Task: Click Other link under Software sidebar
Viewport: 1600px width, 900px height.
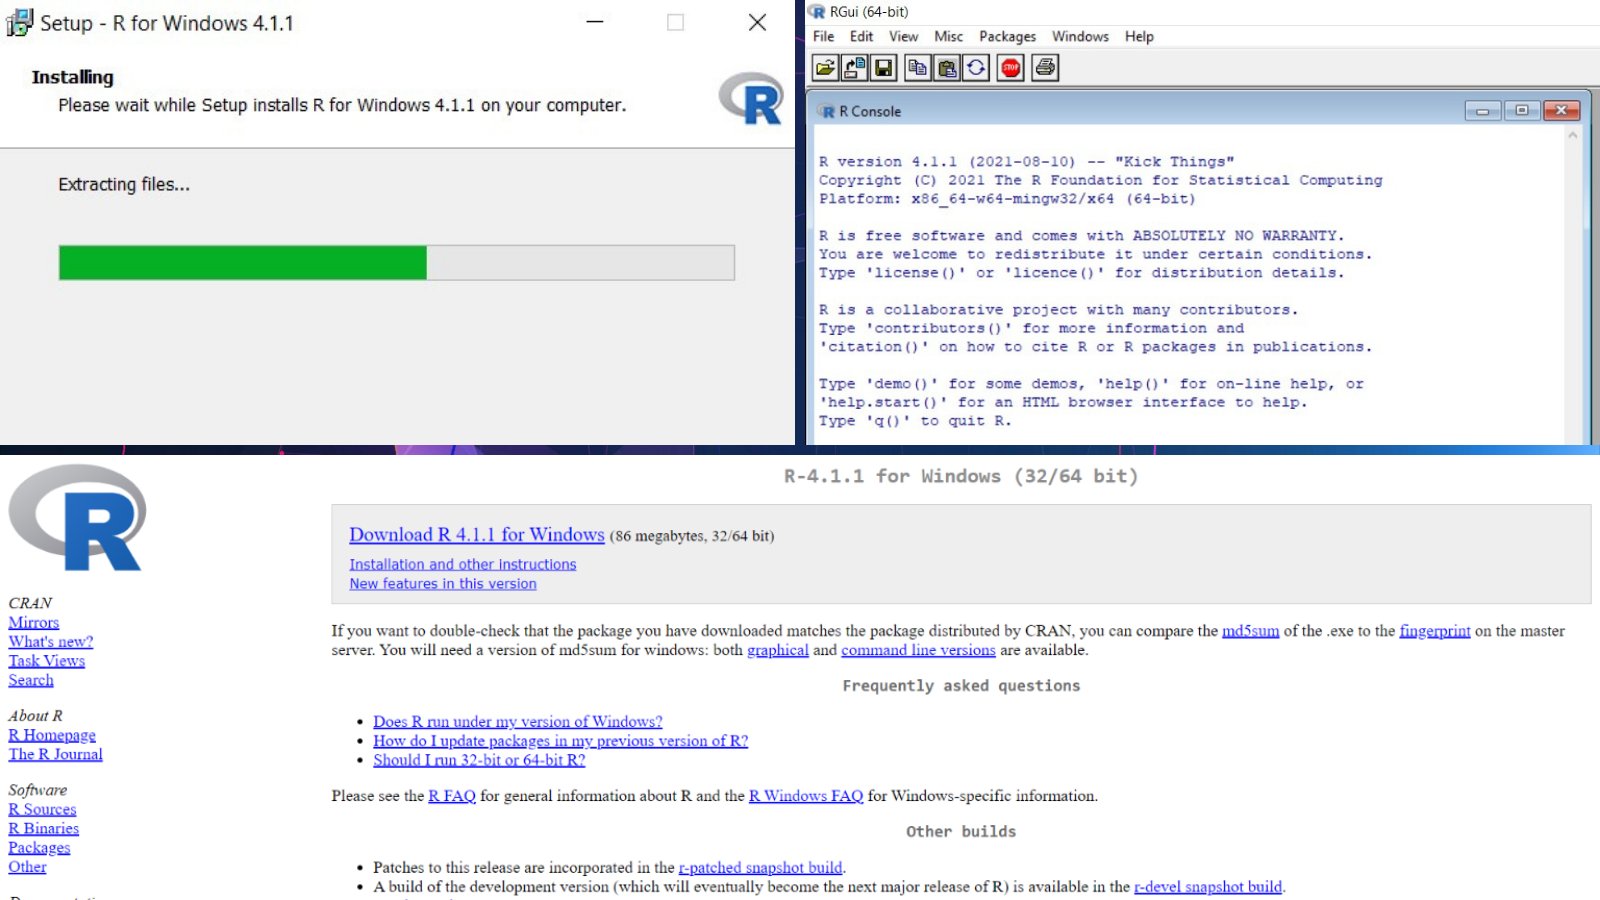Action: click(27, 867)
